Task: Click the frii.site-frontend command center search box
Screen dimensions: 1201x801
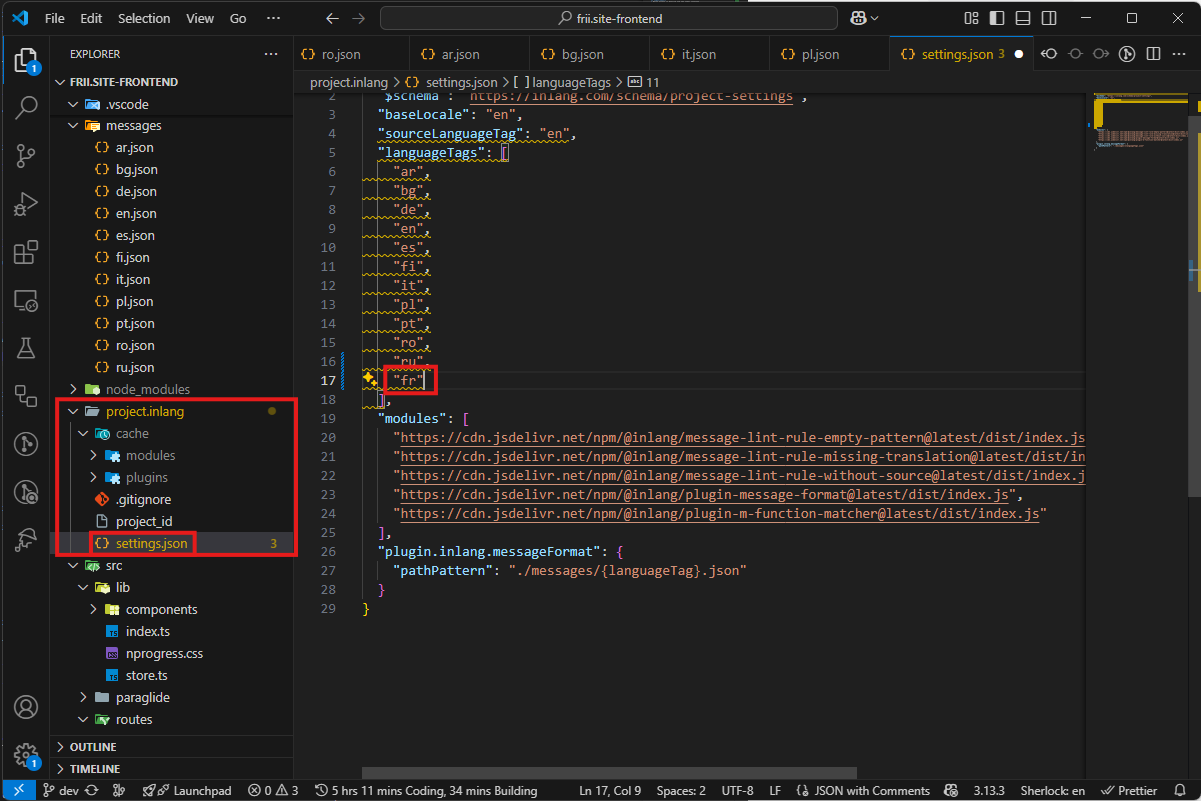Action: (x=609, y=18)
